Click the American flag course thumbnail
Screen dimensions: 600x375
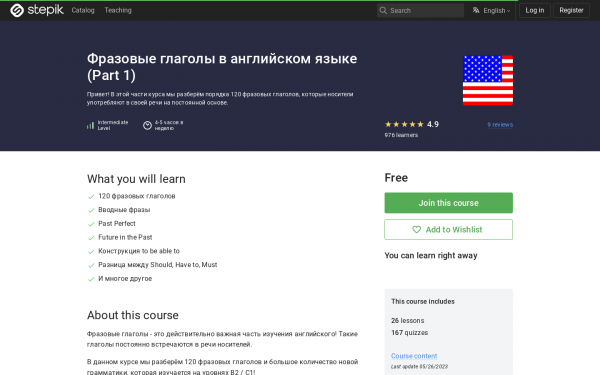pos(488,80)
